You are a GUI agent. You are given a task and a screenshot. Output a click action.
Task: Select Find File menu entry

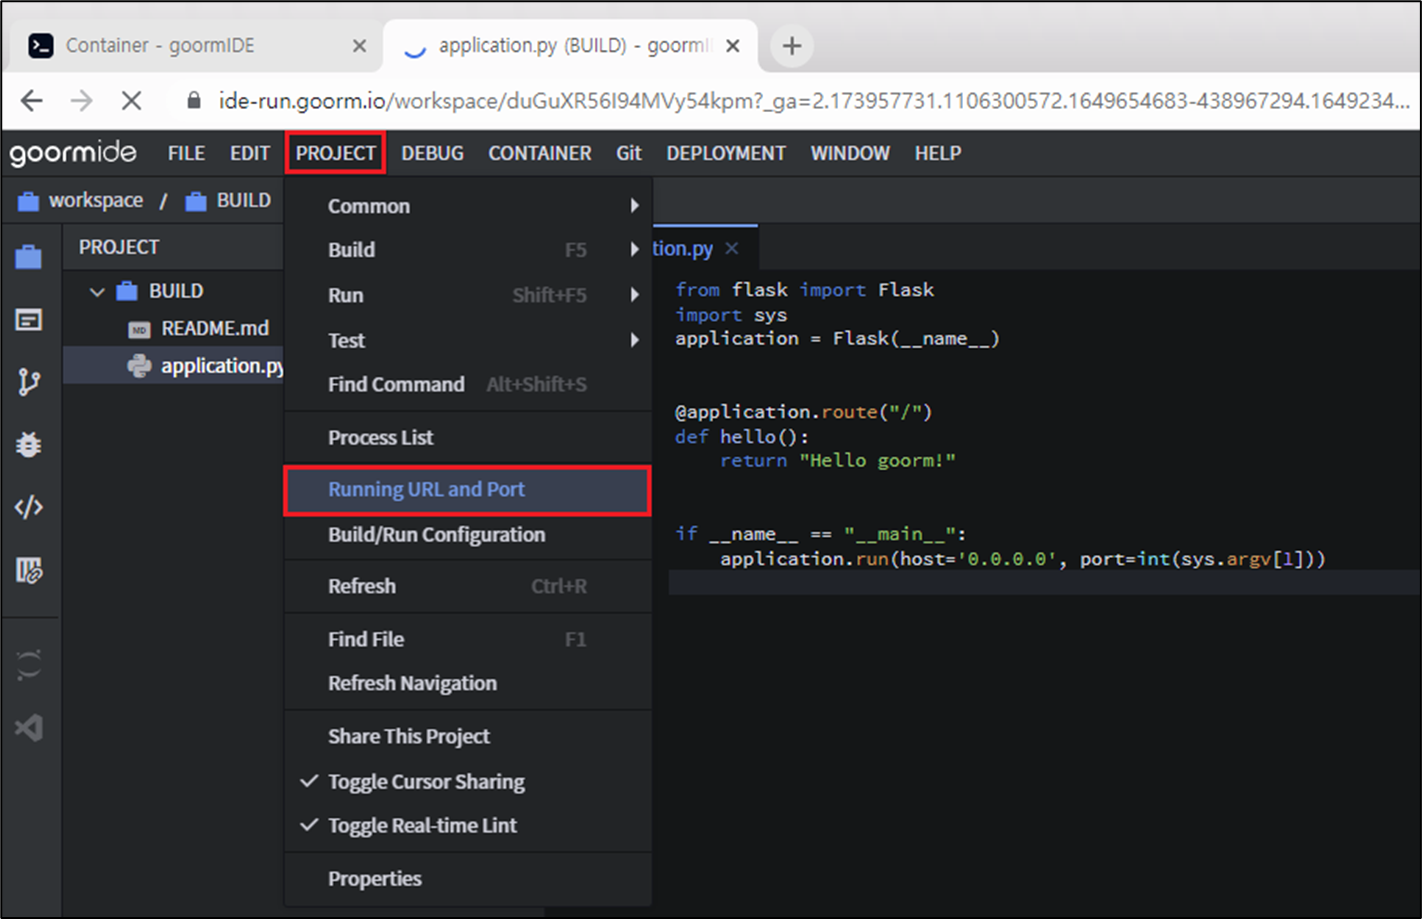tap(468, 639)
